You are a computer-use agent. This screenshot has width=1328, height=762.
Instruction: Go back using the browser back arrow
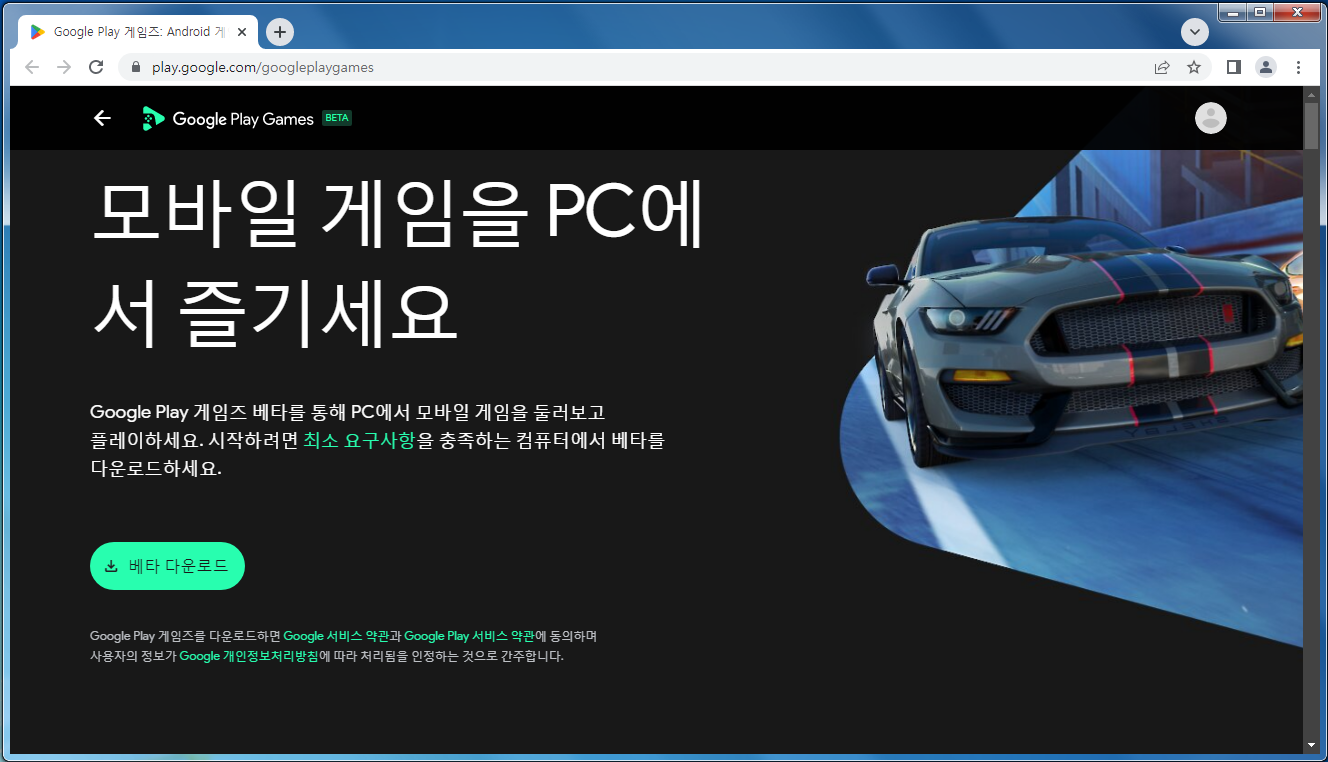32,67
